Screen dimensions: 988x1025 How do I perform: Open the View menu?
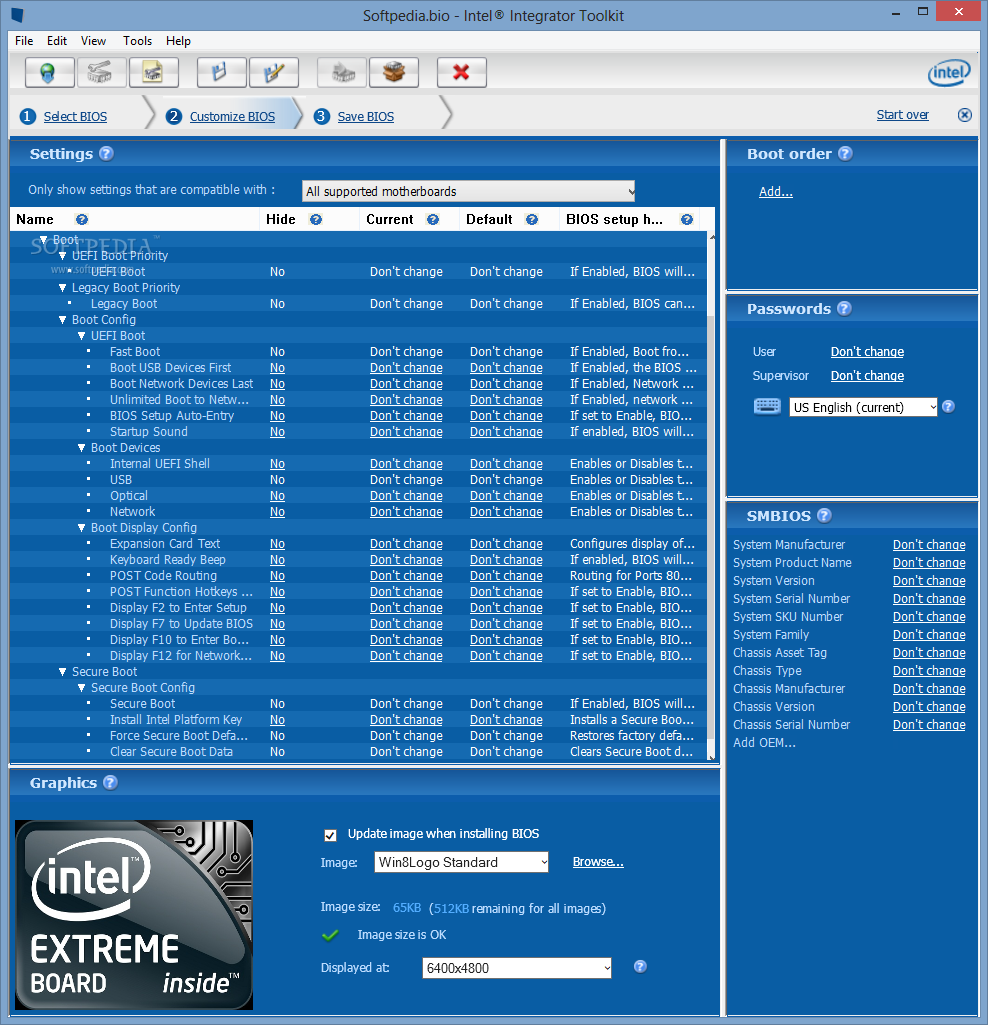click(94, 41)
